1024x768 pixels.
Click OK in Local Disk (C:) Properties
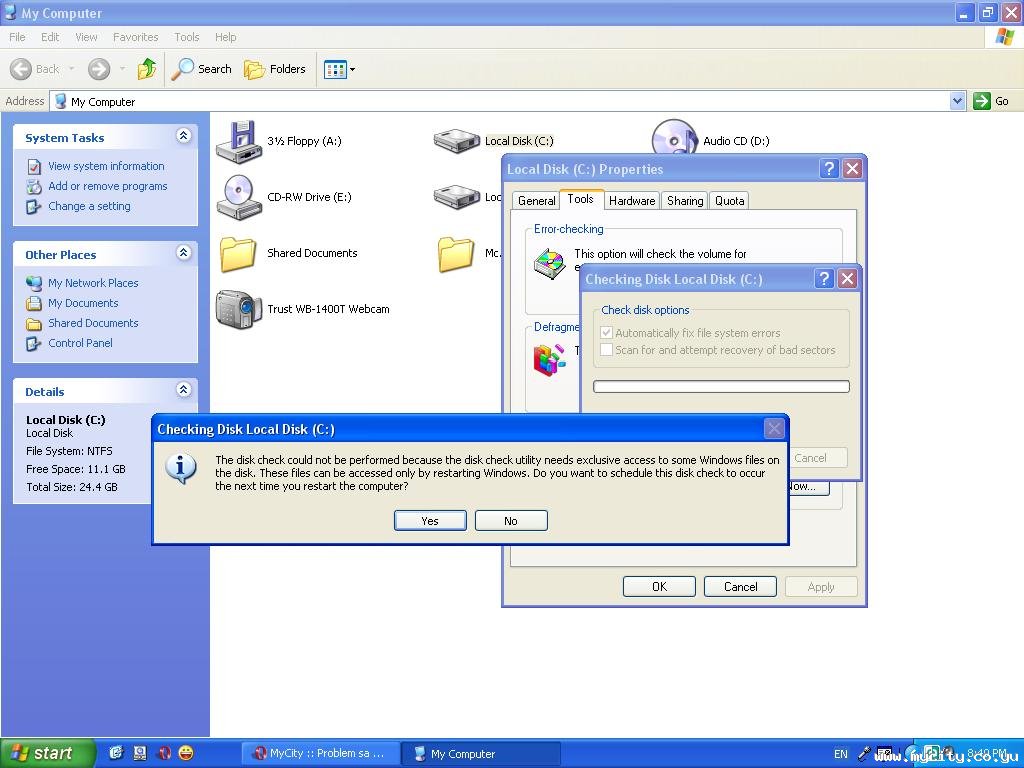(x=659, y=586)
